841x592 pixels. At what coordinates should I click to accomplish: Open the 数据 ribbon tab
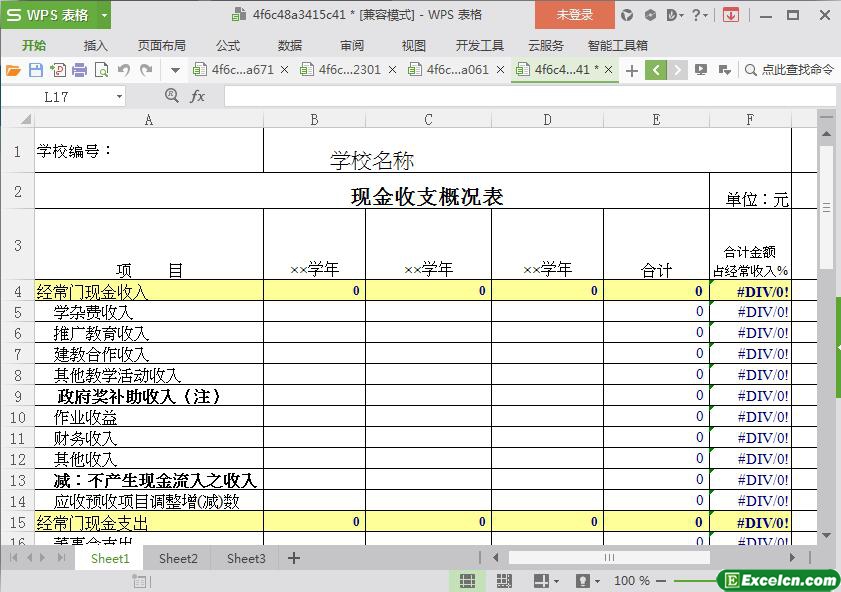tap(290, 46)
